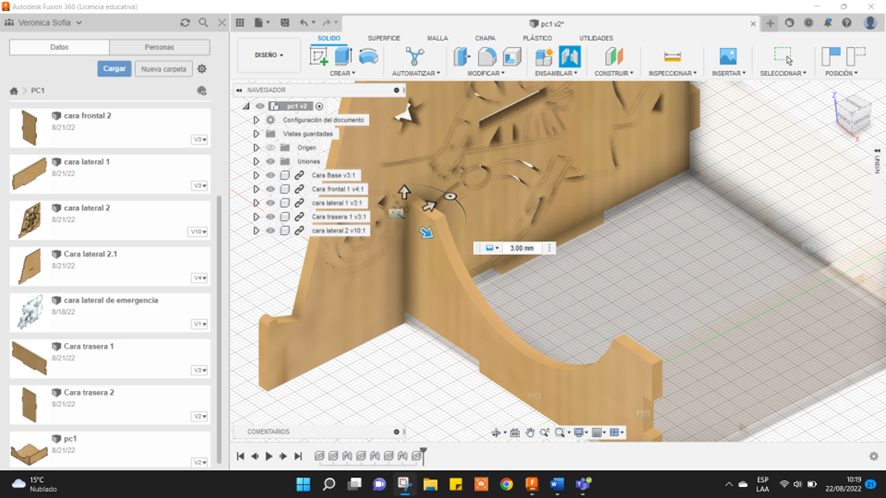Toggle visibility of Cara frontal 1 v4:1
Image resolution: width=886 pixels, height=498 pixels.
coord(271,189)
